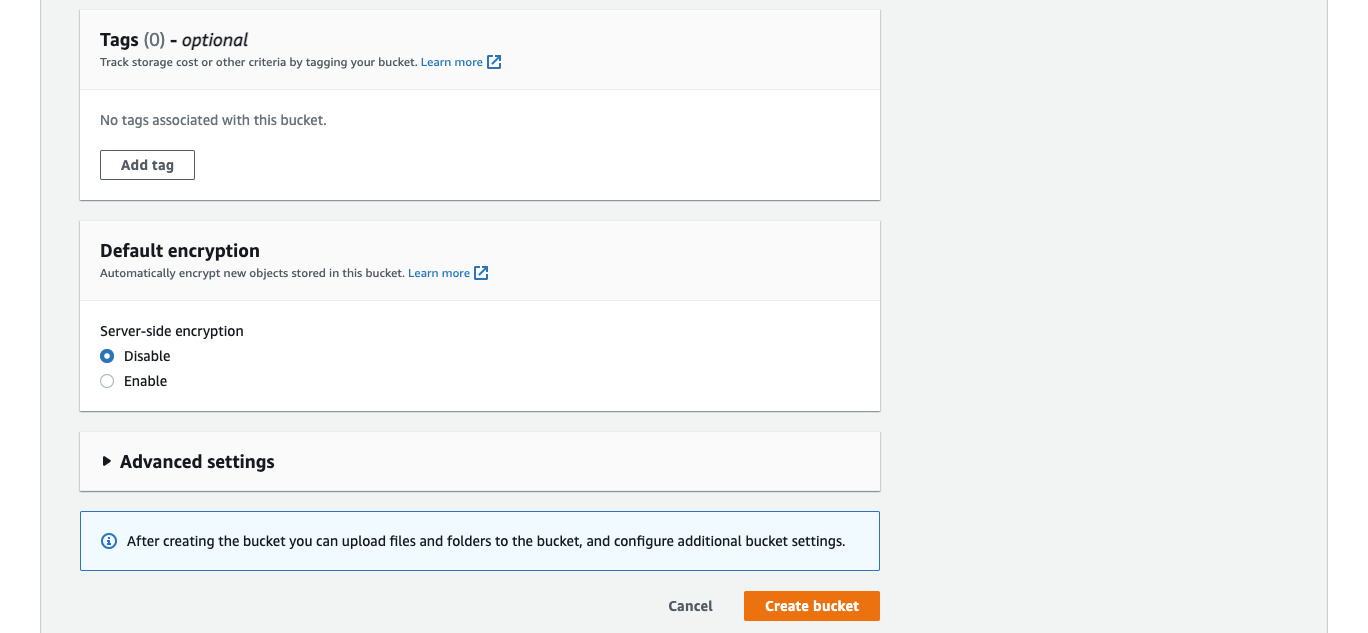
Task: Enable server-side encryption
Action: point(107,380)
